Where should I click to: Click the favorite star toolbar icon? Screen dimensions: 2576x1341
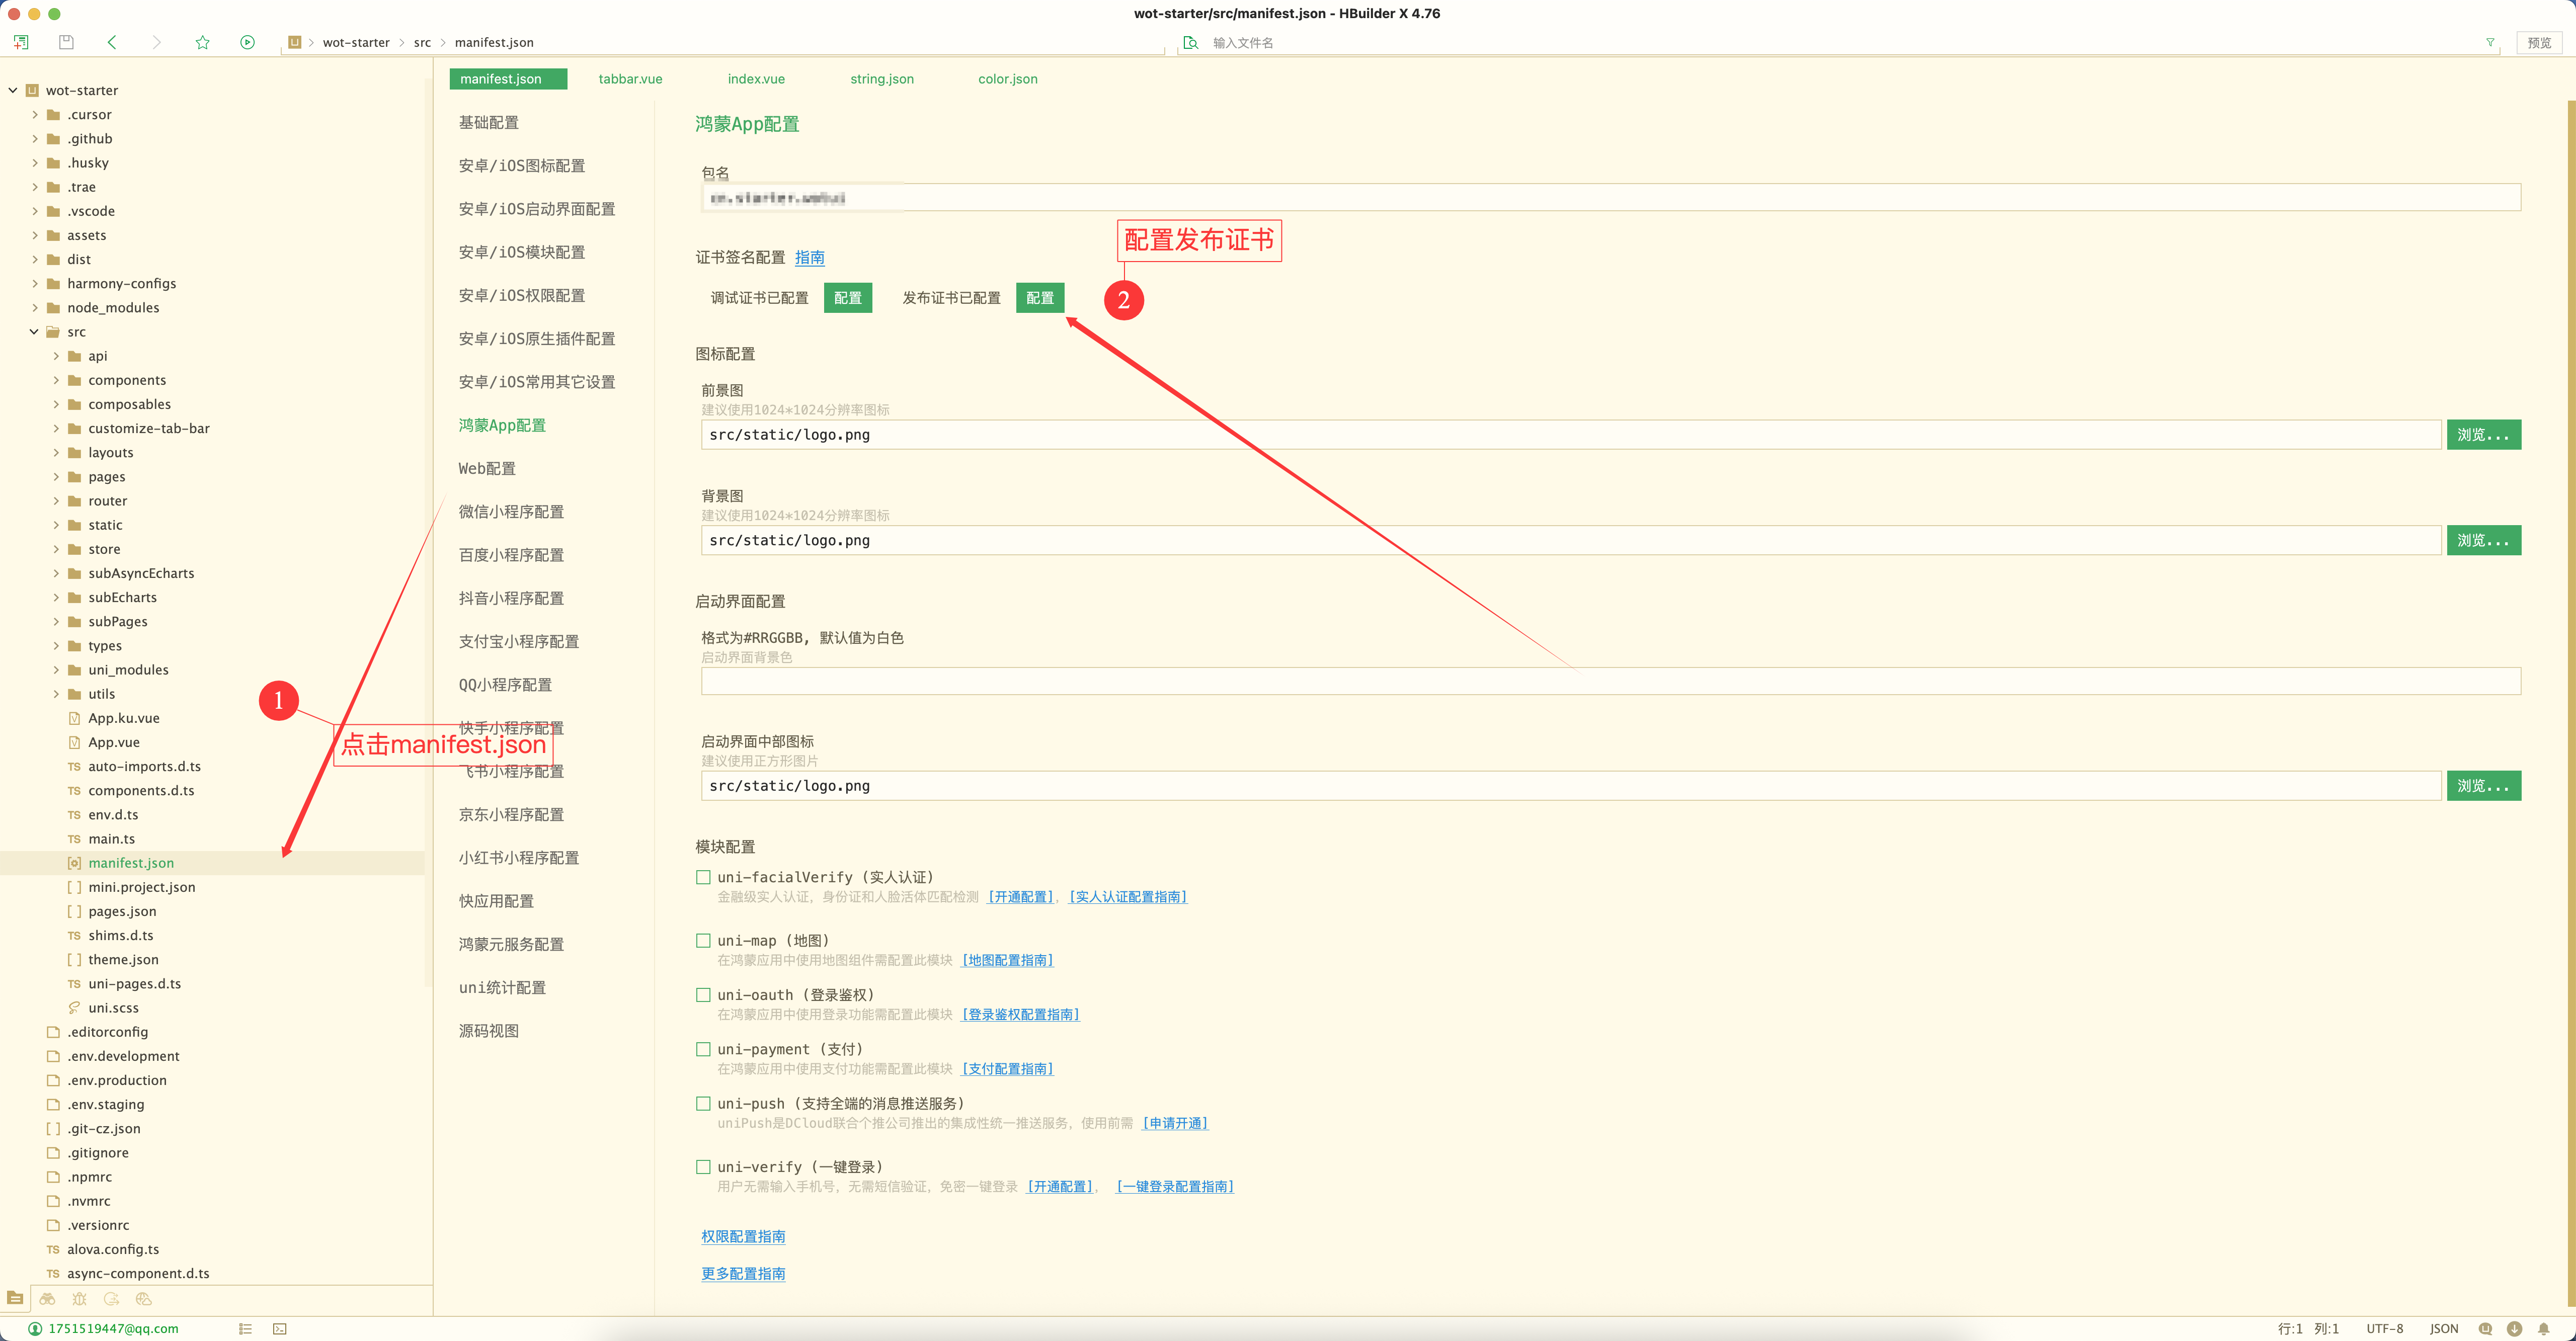203,42
